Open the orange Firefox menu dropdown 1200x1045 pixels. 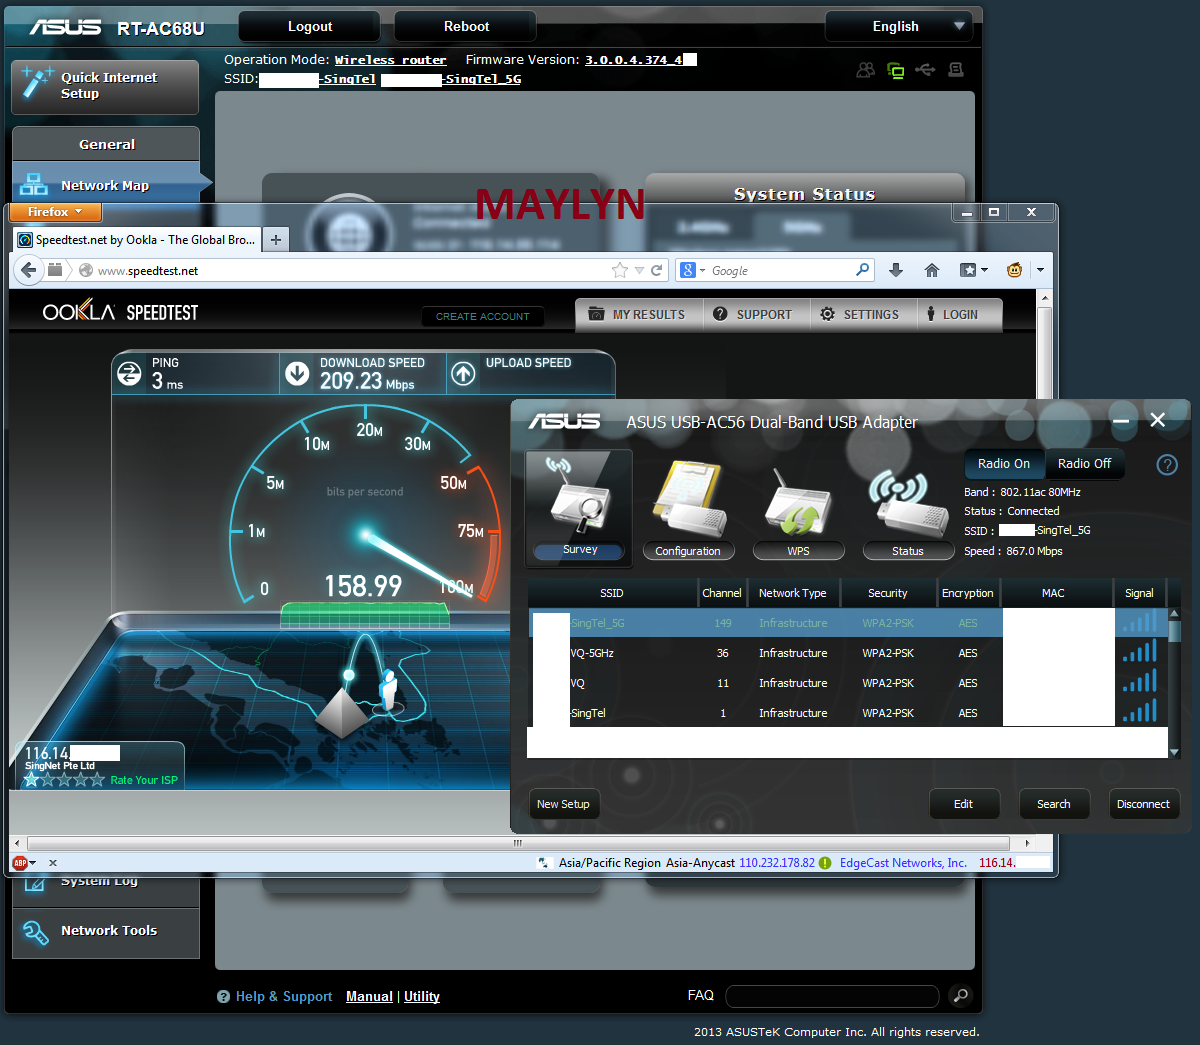tap(55, 212)
